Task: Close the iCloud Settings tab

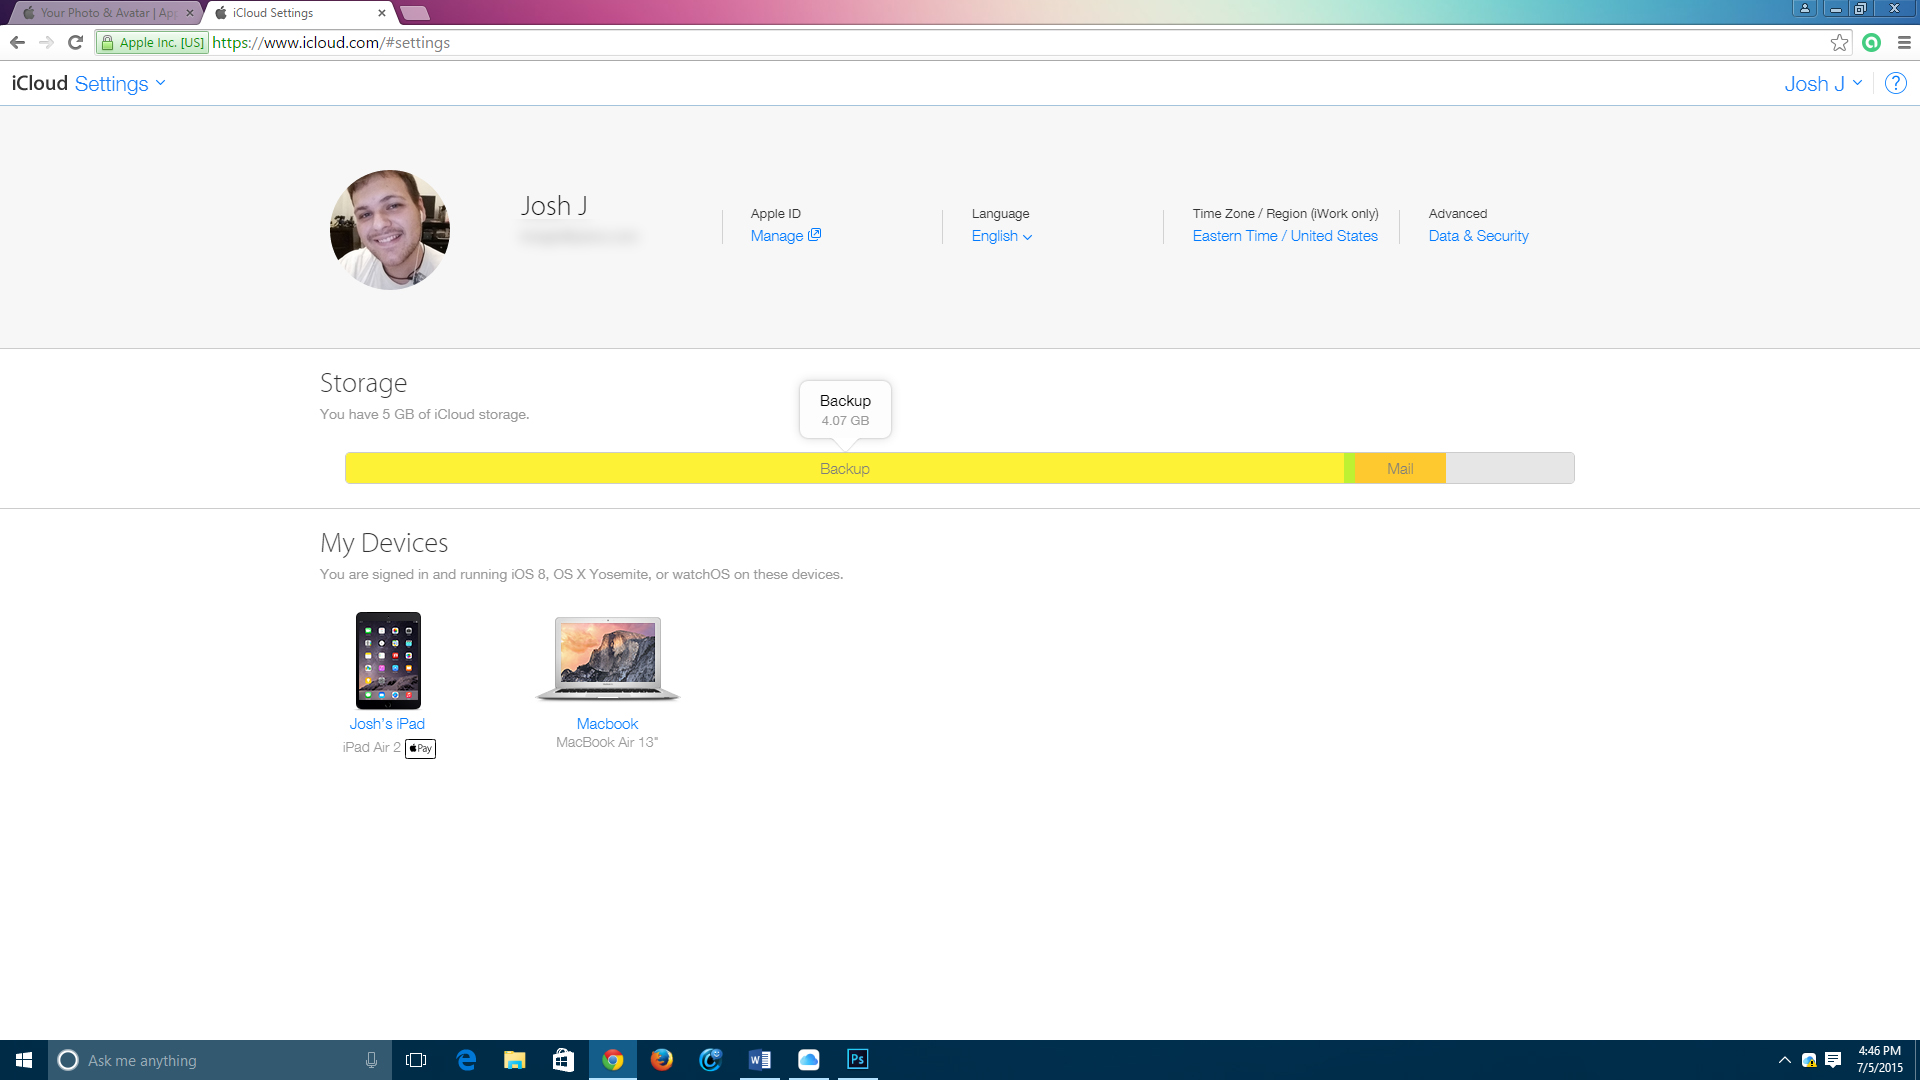Action: (x=382, y=13)
